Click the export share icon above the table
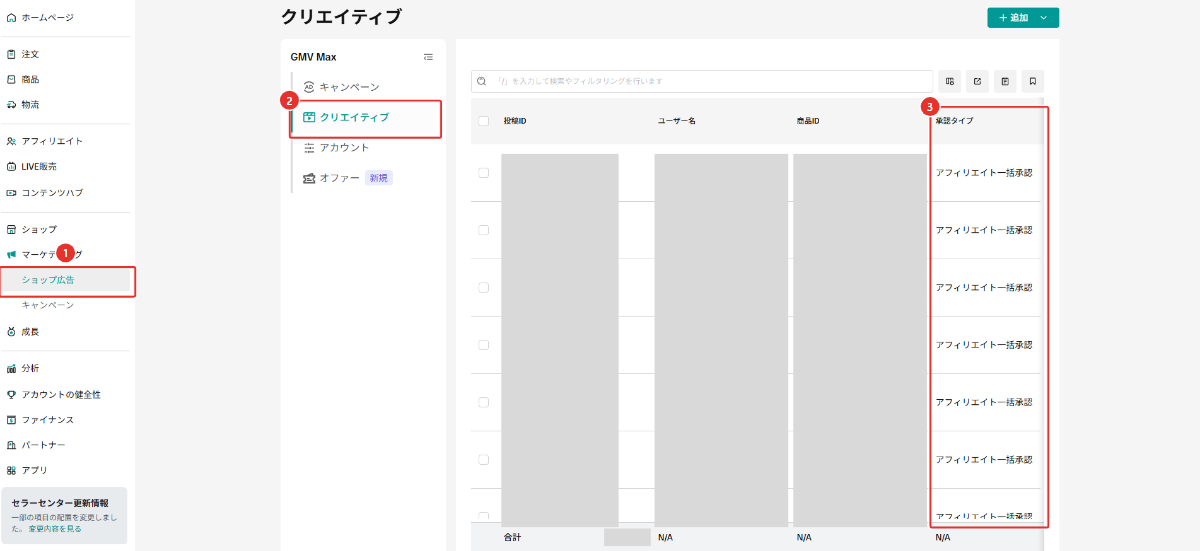 tap(977, 81)
